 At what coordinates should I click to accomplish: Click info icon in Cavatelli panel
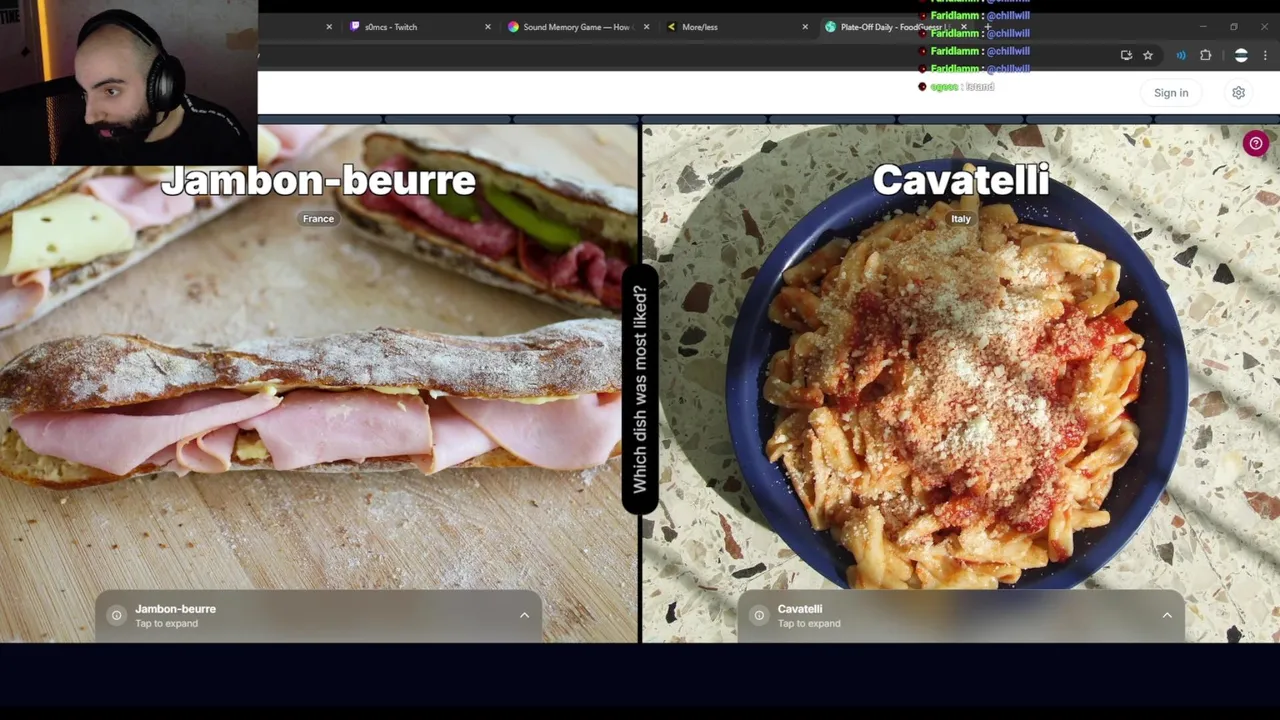click(759, 615)
